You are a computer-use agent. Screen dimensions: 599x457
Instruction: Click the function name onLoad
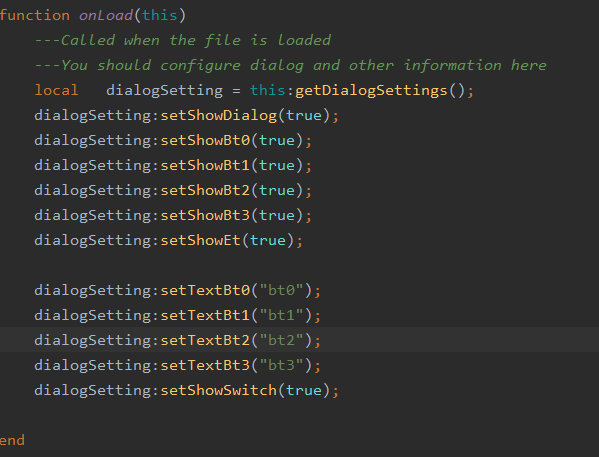tap(105, 15)
